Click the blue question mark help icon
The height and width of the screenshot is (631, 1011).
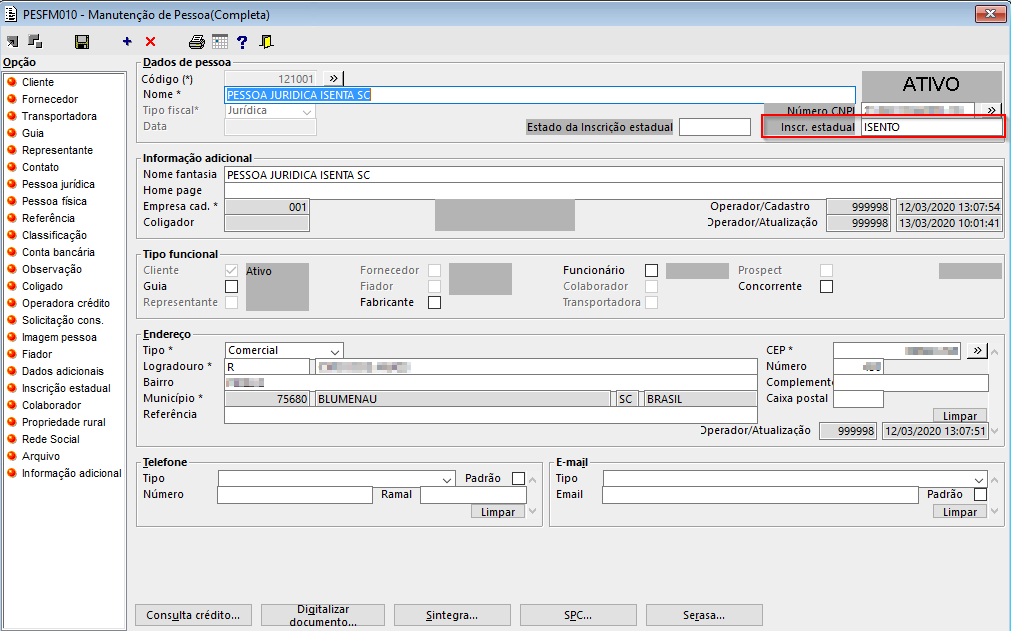[242, 42]
